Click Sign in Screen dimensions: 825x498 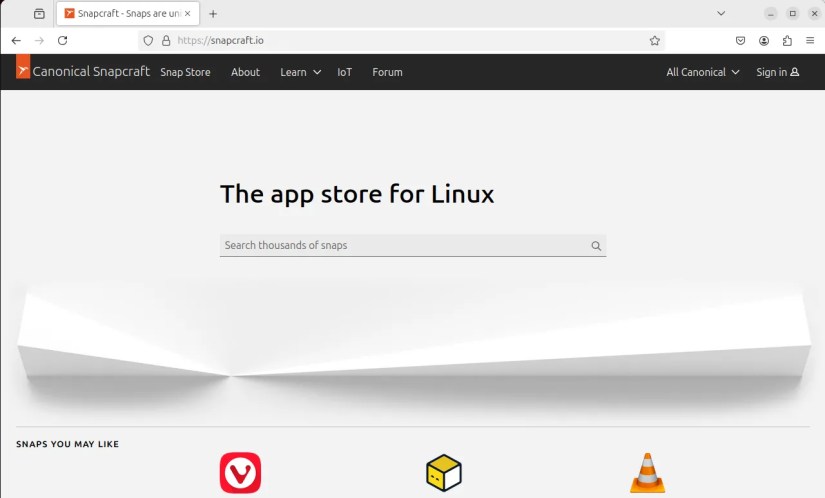(x=778, y=72)
